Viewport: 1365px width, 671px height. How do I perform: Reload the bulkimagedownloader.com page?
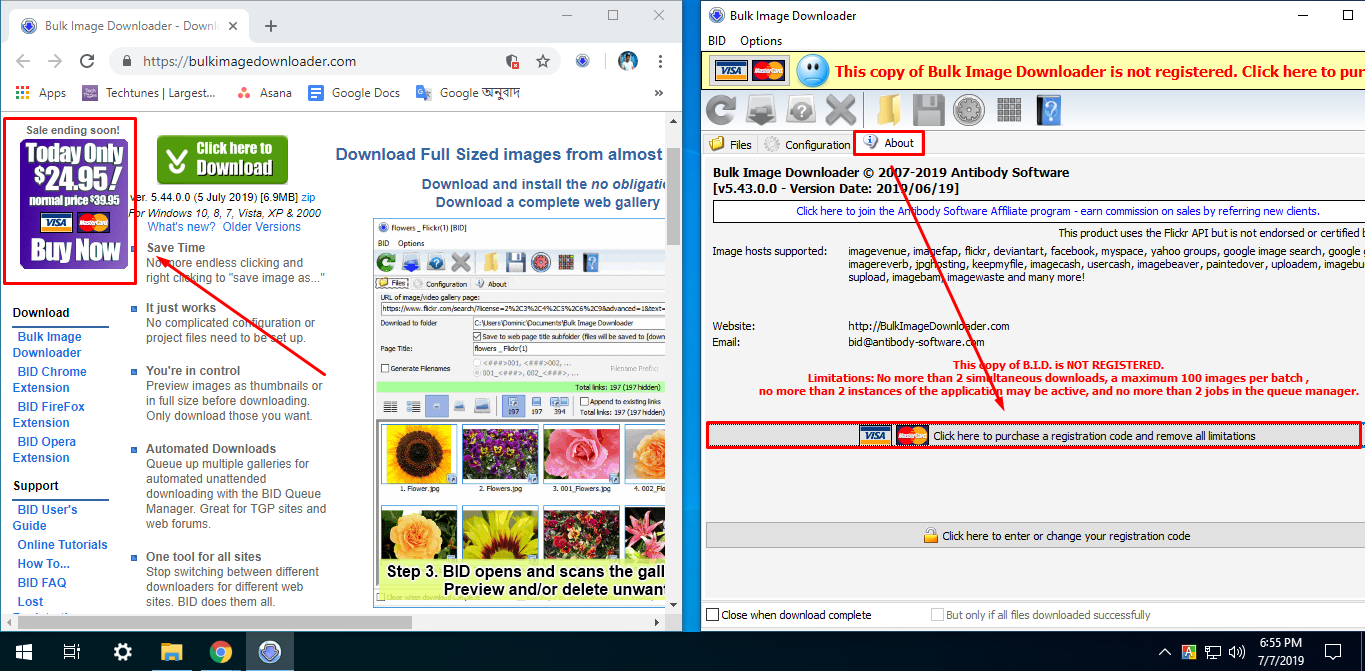88,61
